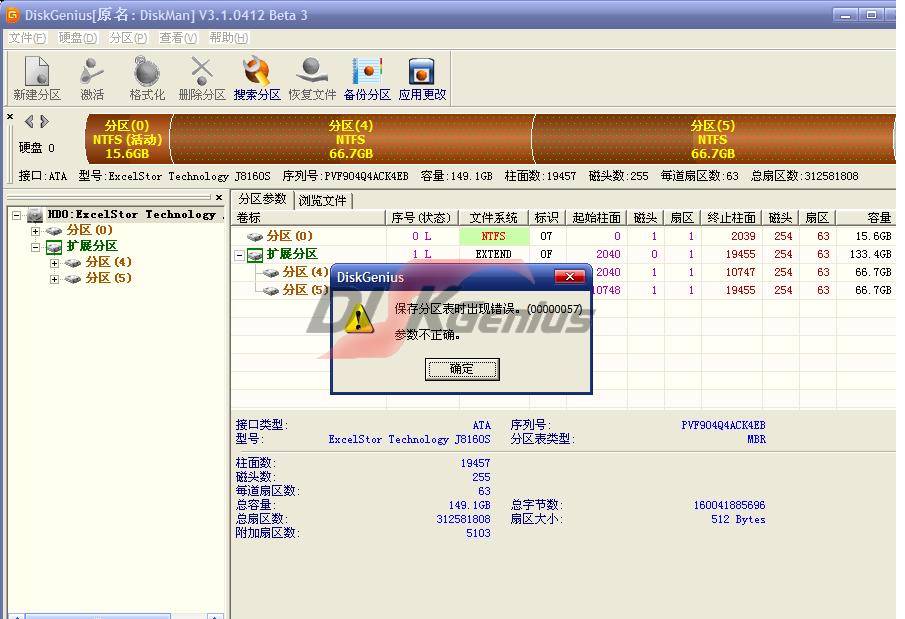Viewport: 905px width, 619px height.
Task: Click the 分区(0) drive icon in the partition table
Action: (x=255, y=236)
